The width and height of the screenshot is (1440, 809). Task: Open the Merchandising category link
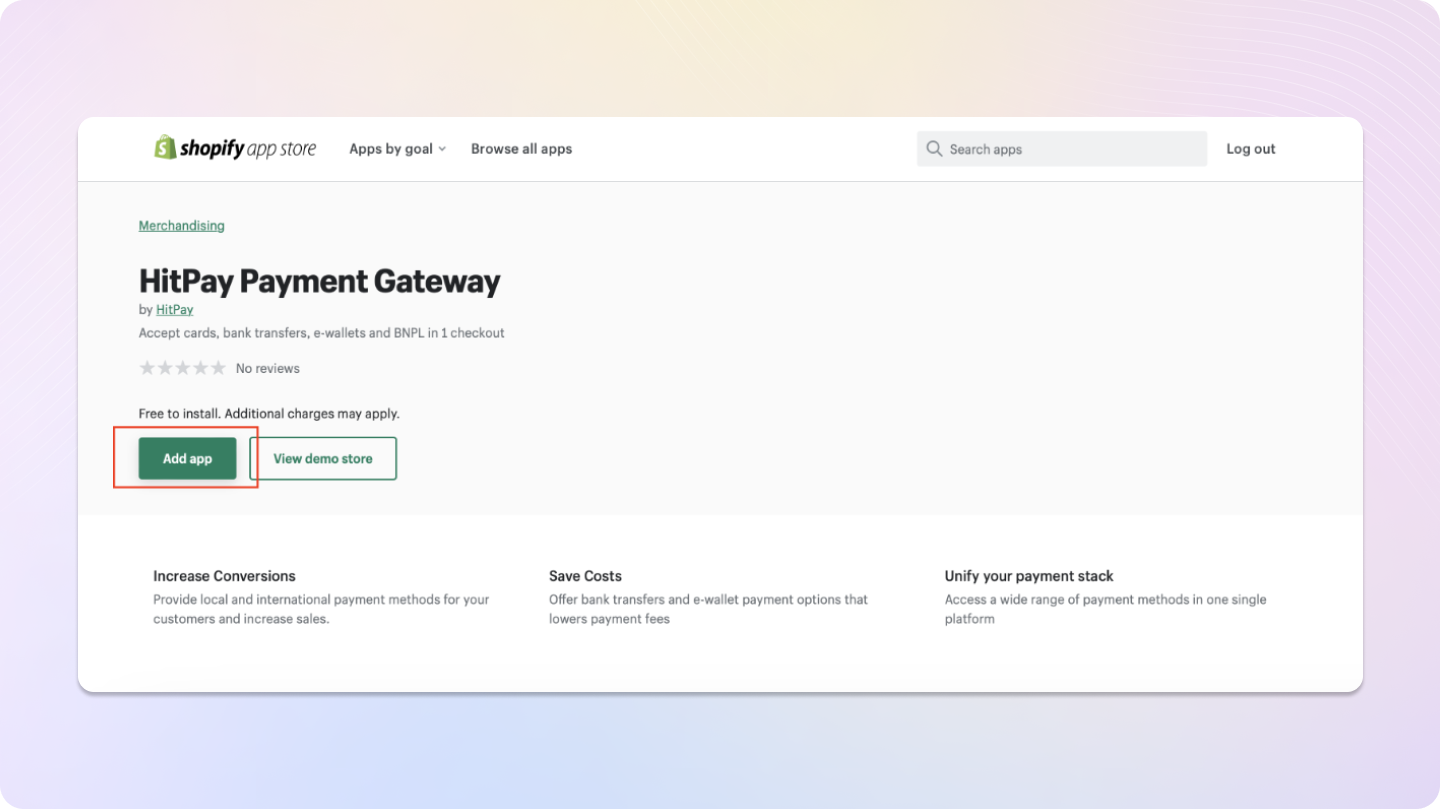tap(182, 226)
